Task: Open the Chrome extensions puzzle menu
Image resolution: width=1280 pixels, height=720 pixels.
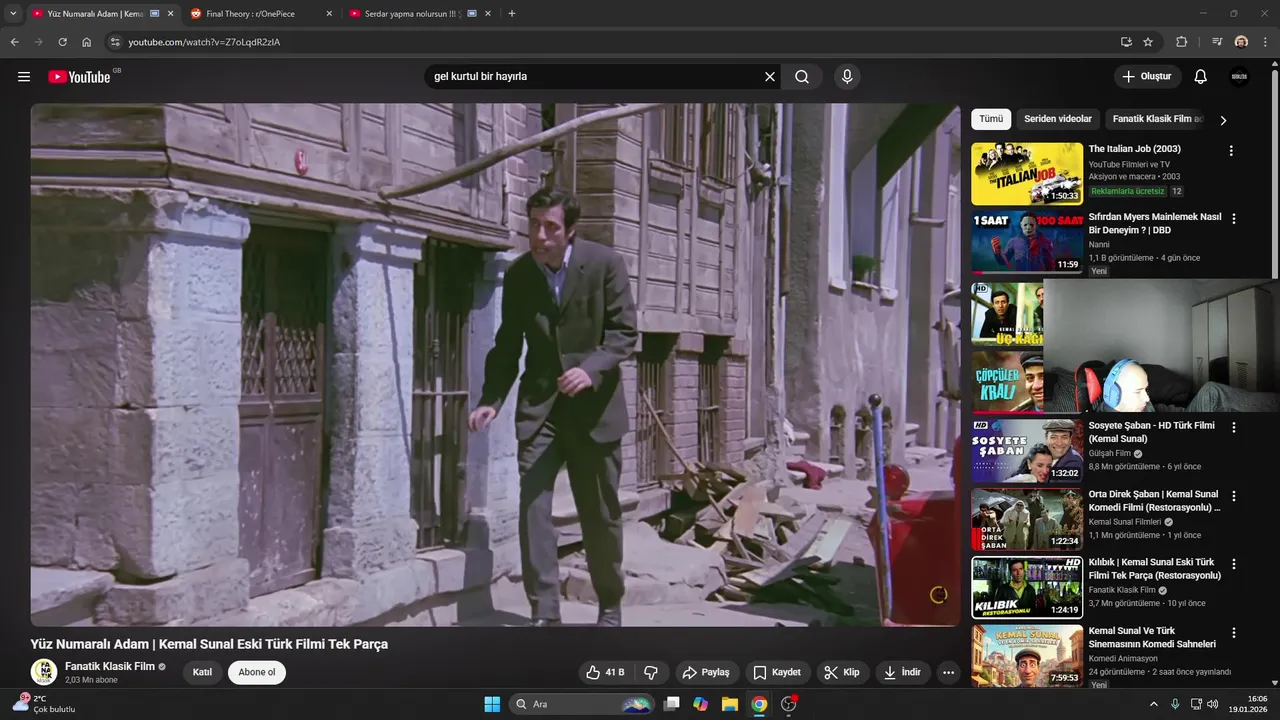Action: click(1182, 42)
